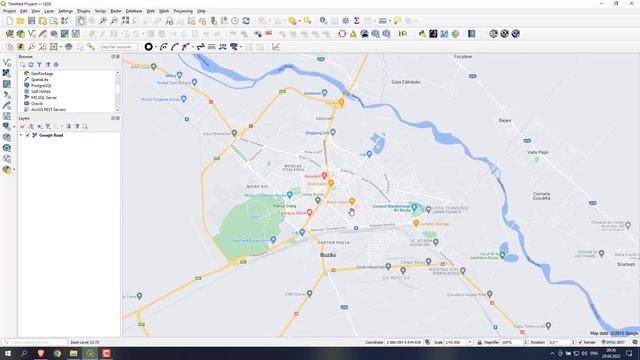Refresh the Browser panel
Image resolution: width=640 pixels, height=360 pixels.
31,65
